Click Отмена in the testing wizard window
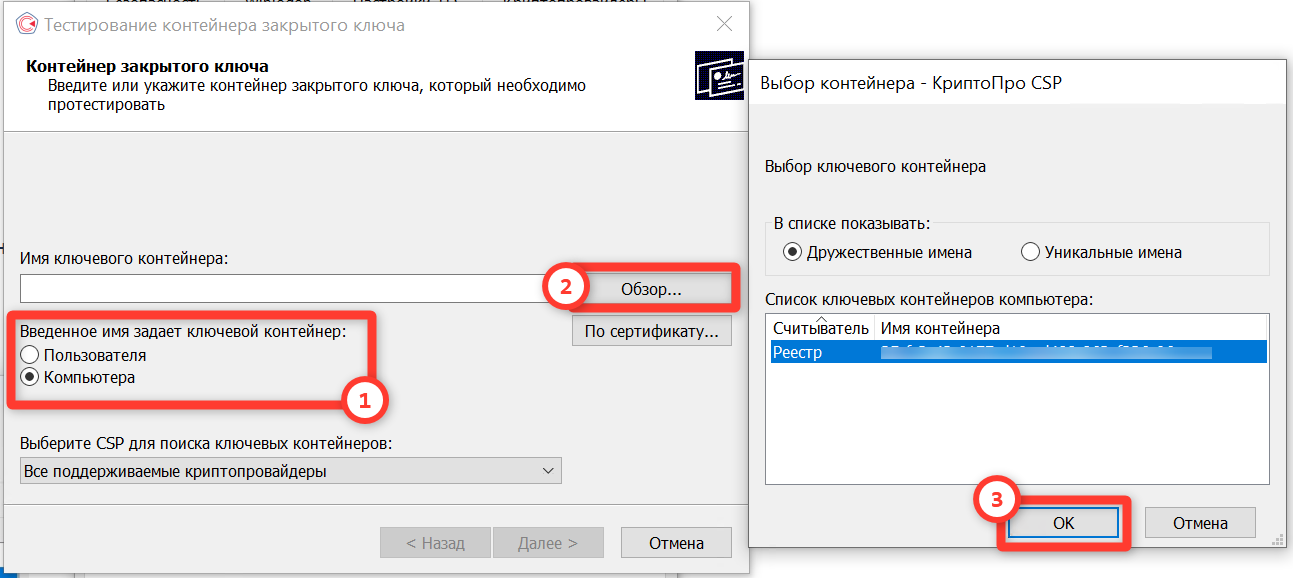1293x578 pixels. click(676, 543)
